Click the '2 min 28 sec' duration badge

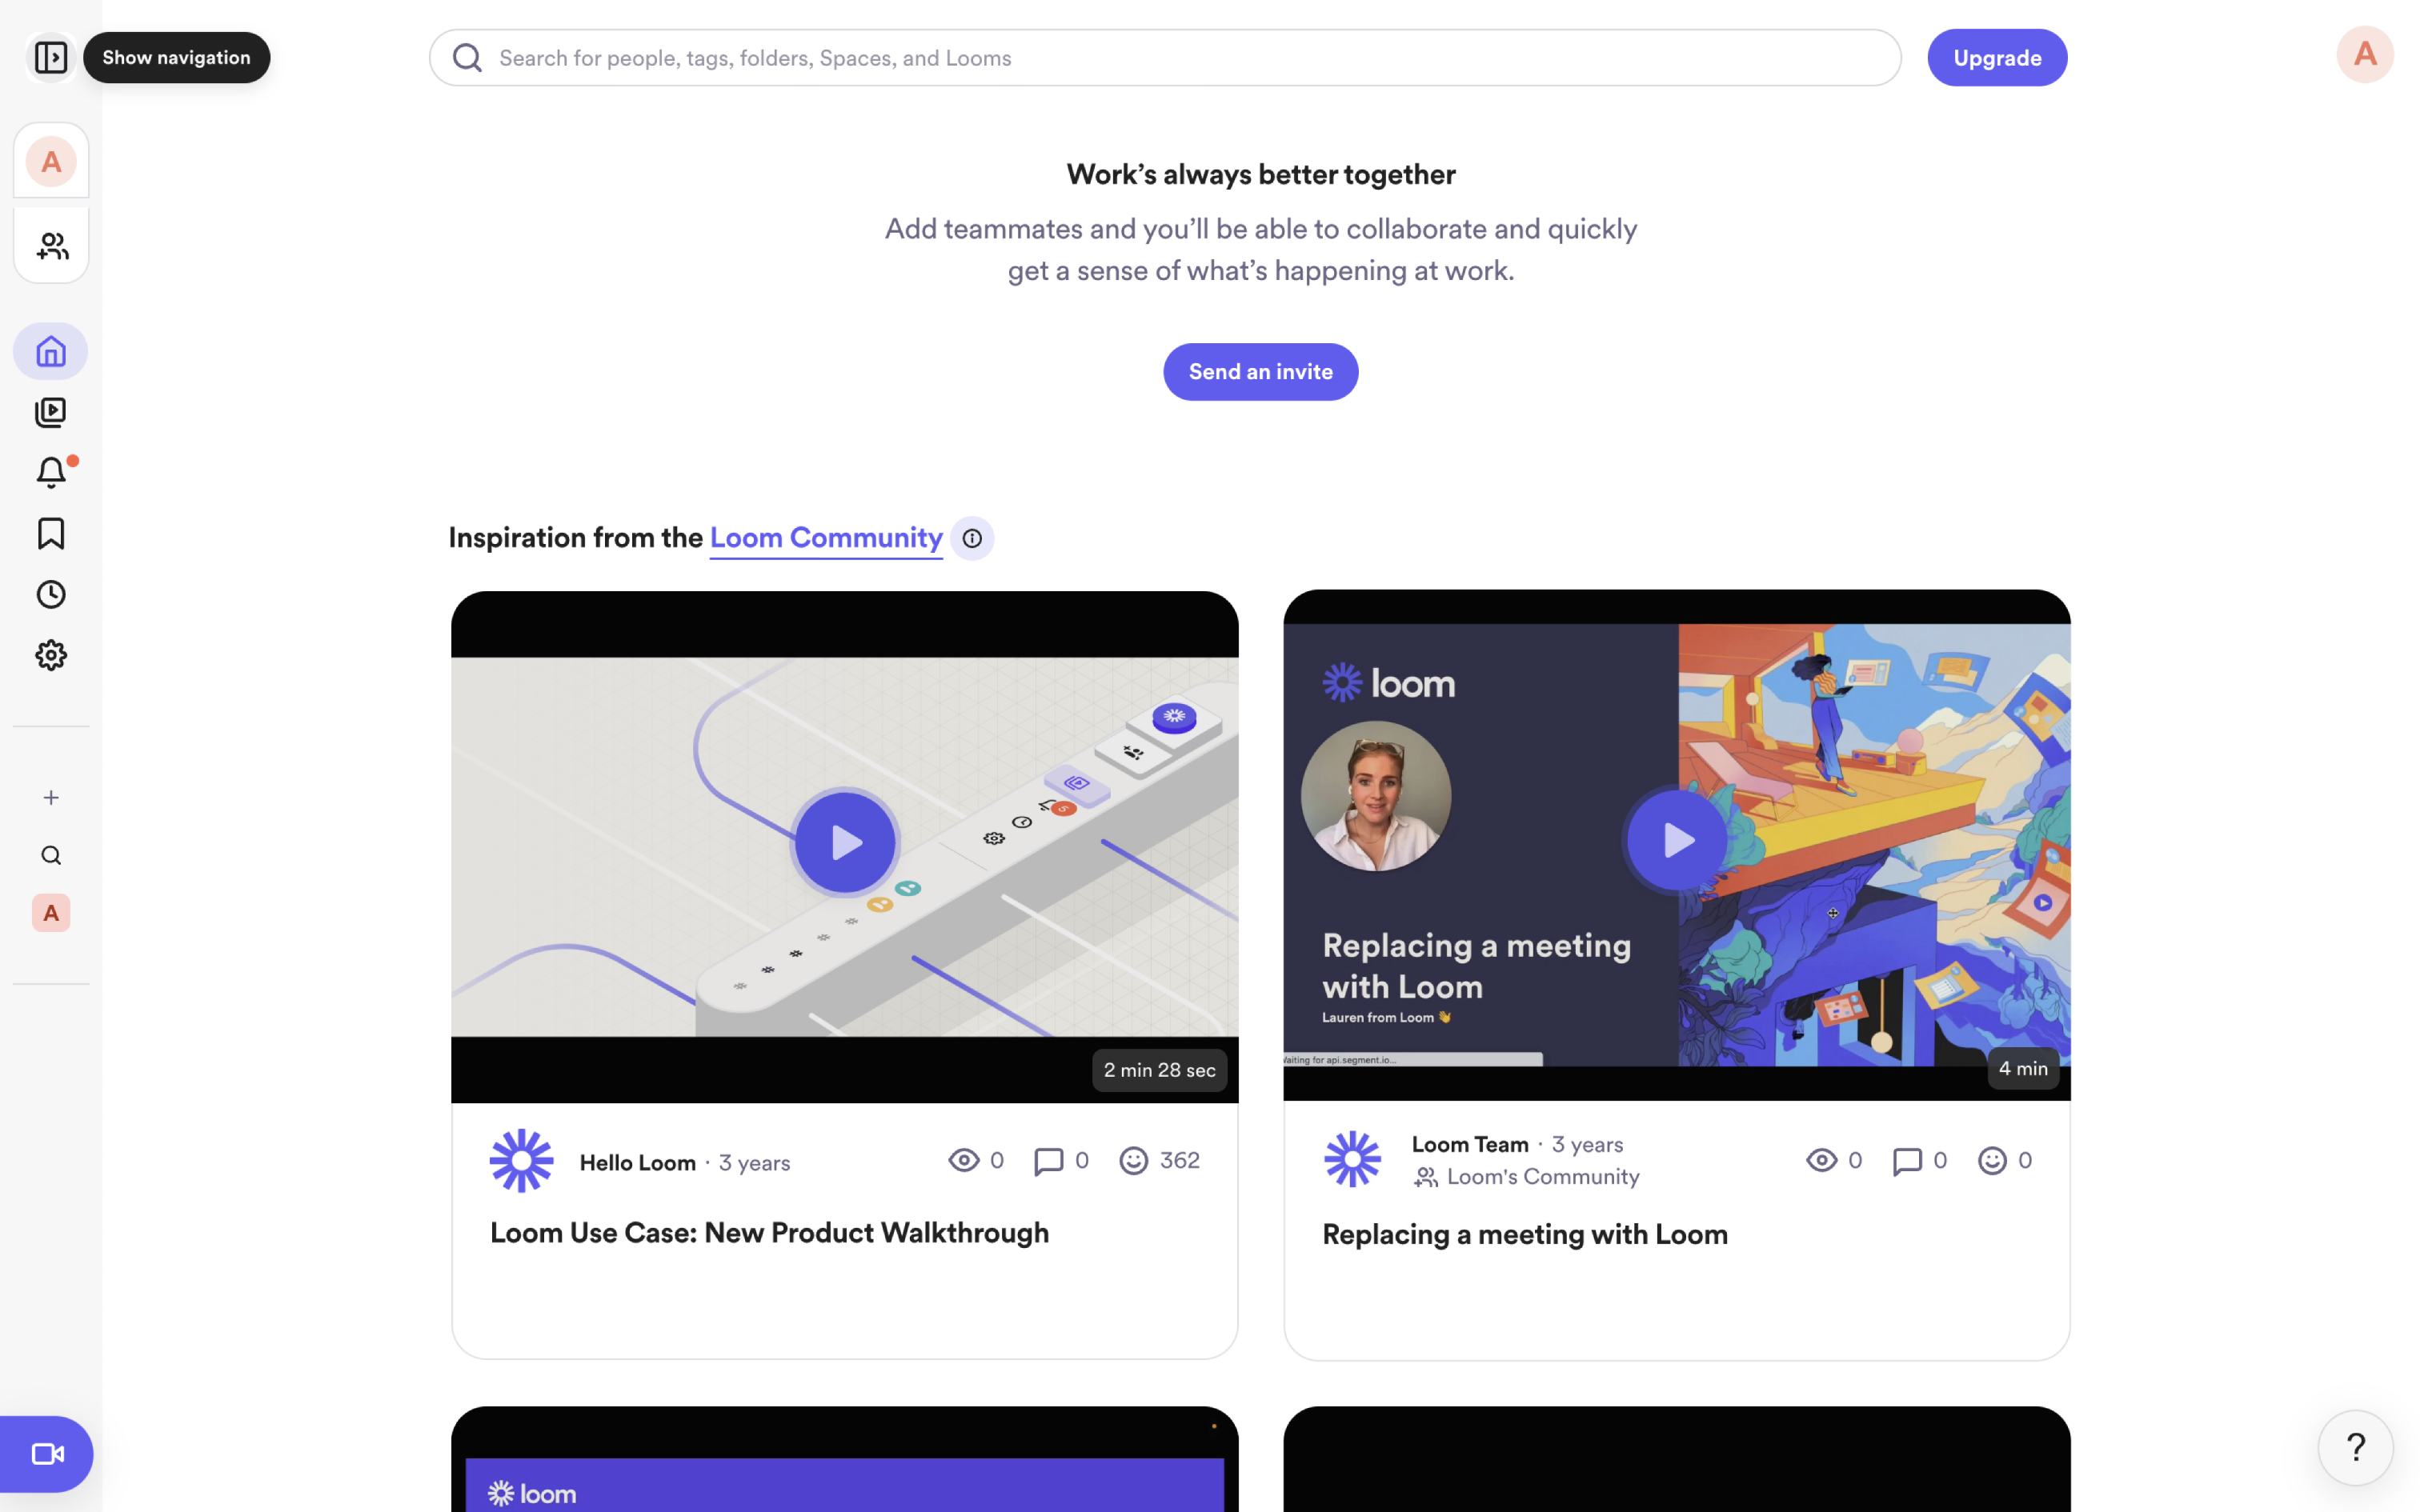[x=1159, y=1070]
